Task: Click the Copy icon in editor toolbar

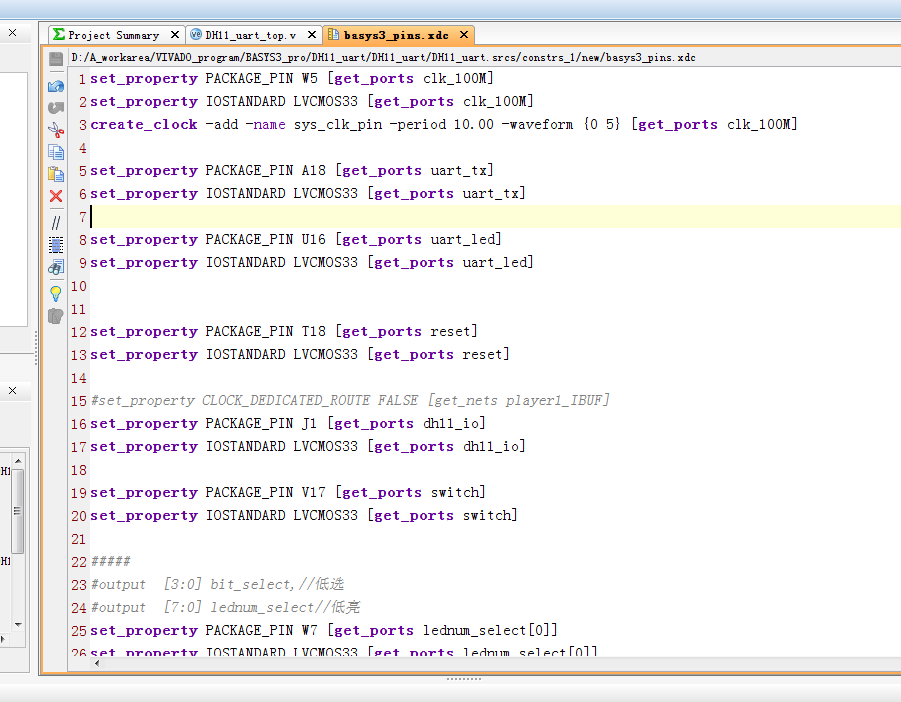Action: point(56,152)
